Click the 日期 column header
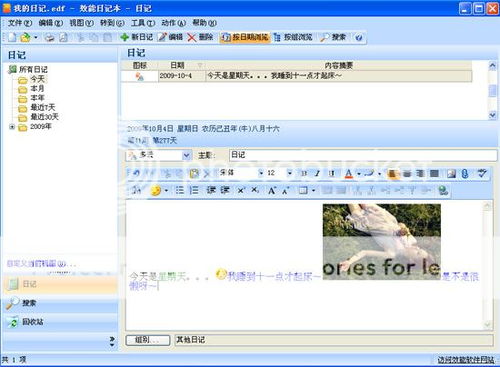500x367 pixels. [x=182, y=65]
